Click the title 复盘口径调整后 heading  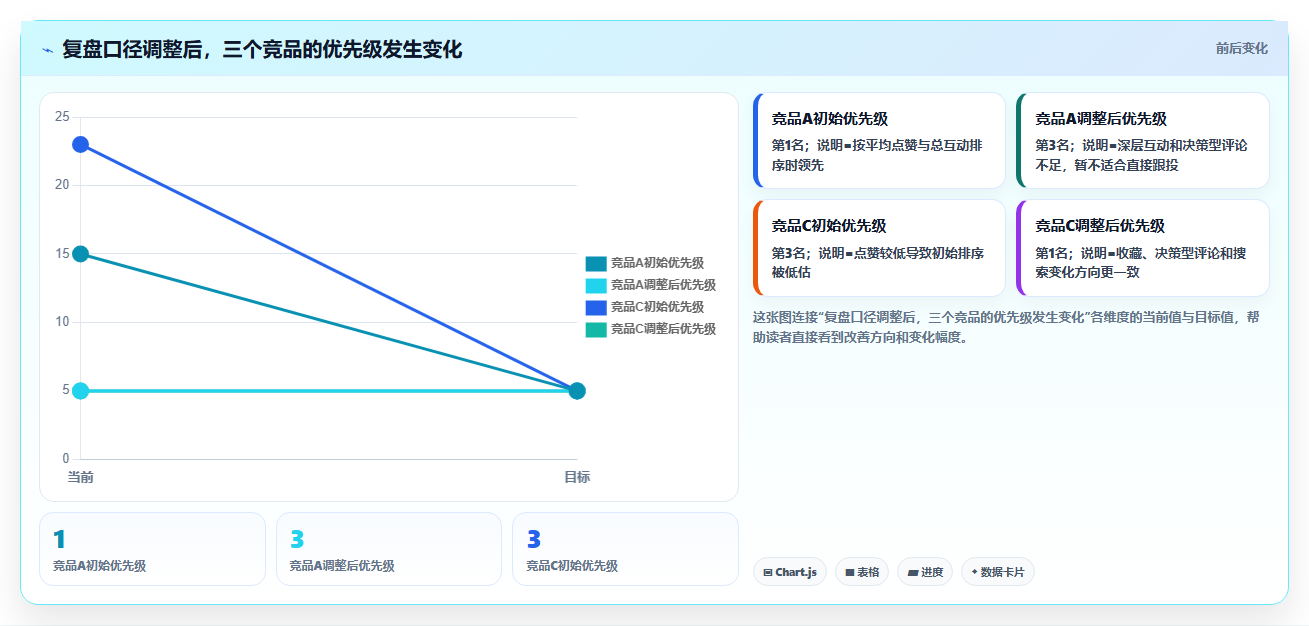262,50
